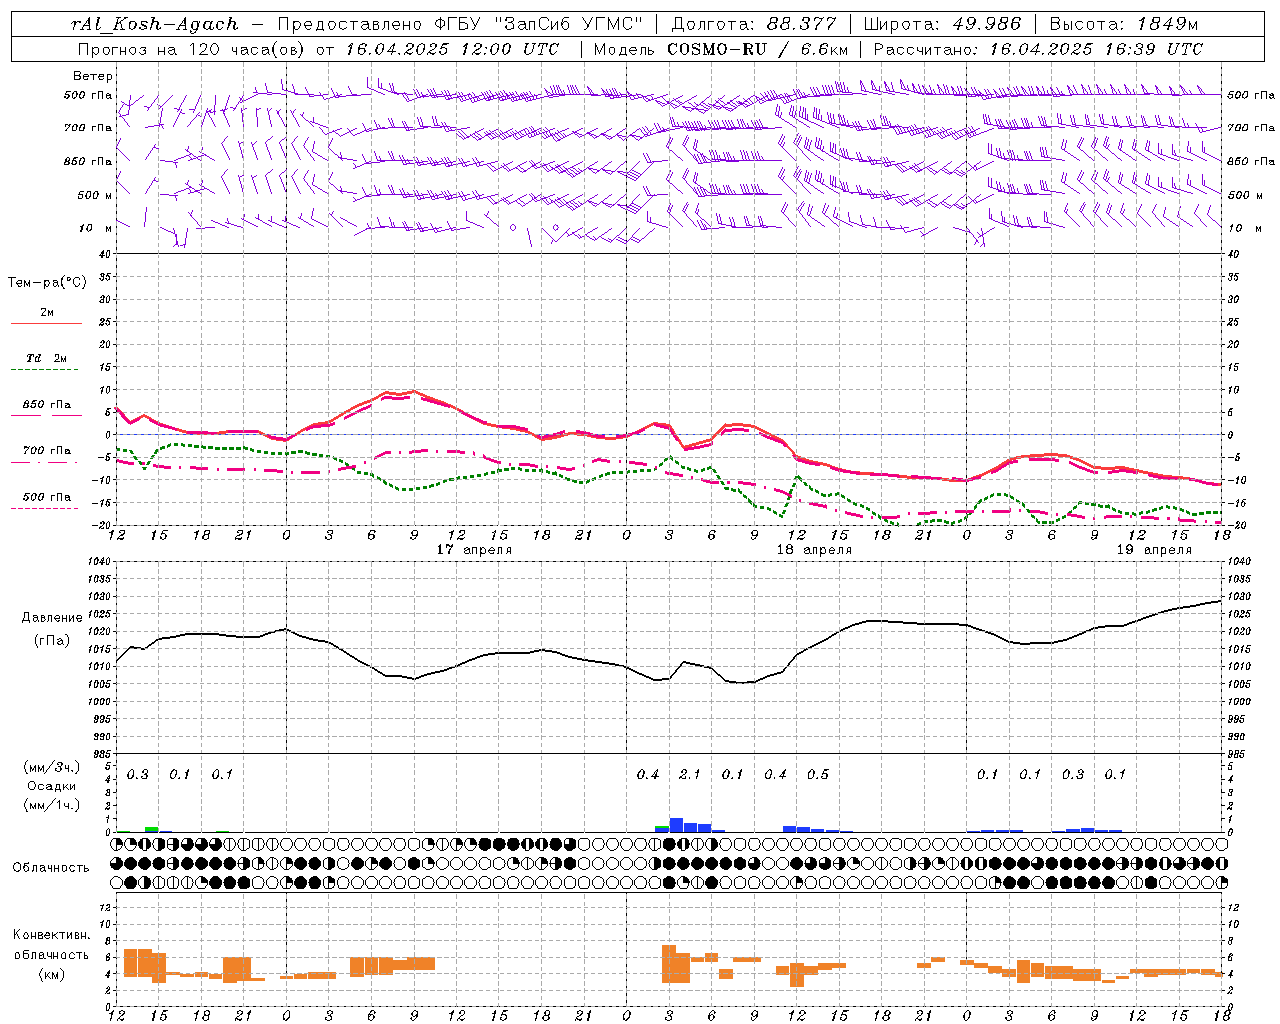
Task: Click the 850 гПа temperature legend entry
Action: (x=46, y=405)
